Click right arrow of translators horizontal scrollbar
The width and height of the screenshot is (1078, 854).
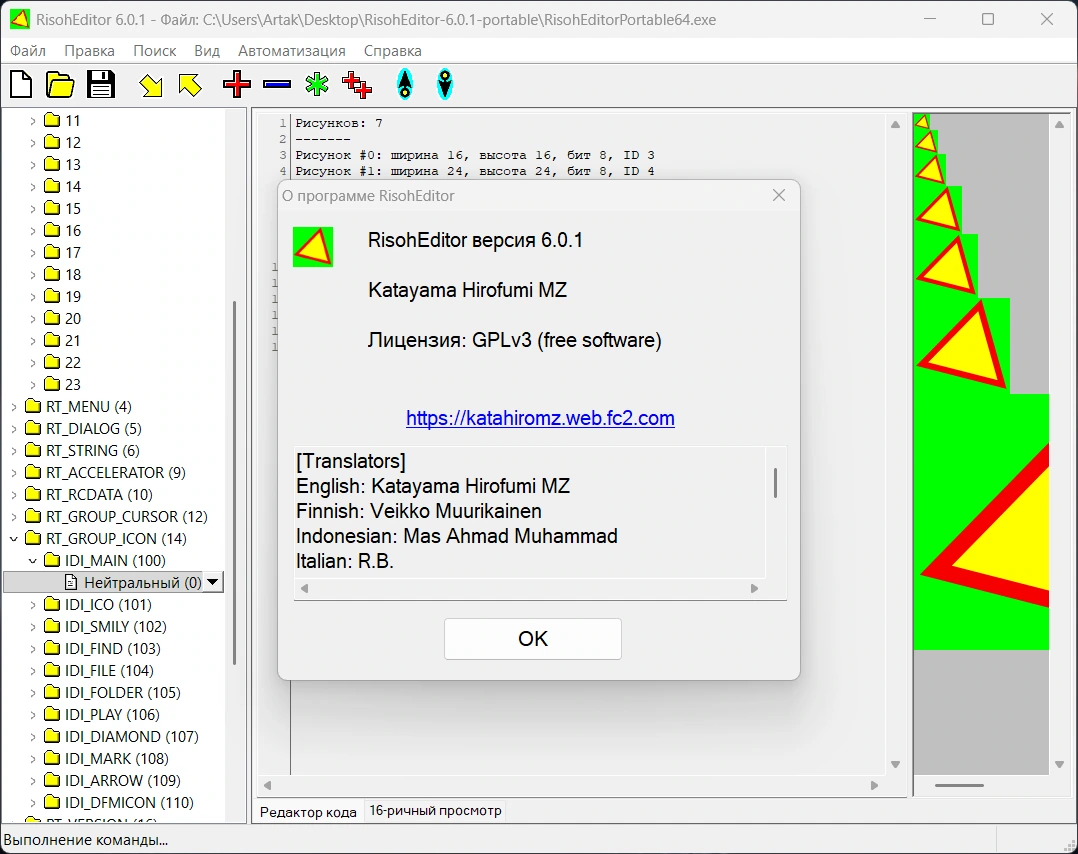coord(754,589)
